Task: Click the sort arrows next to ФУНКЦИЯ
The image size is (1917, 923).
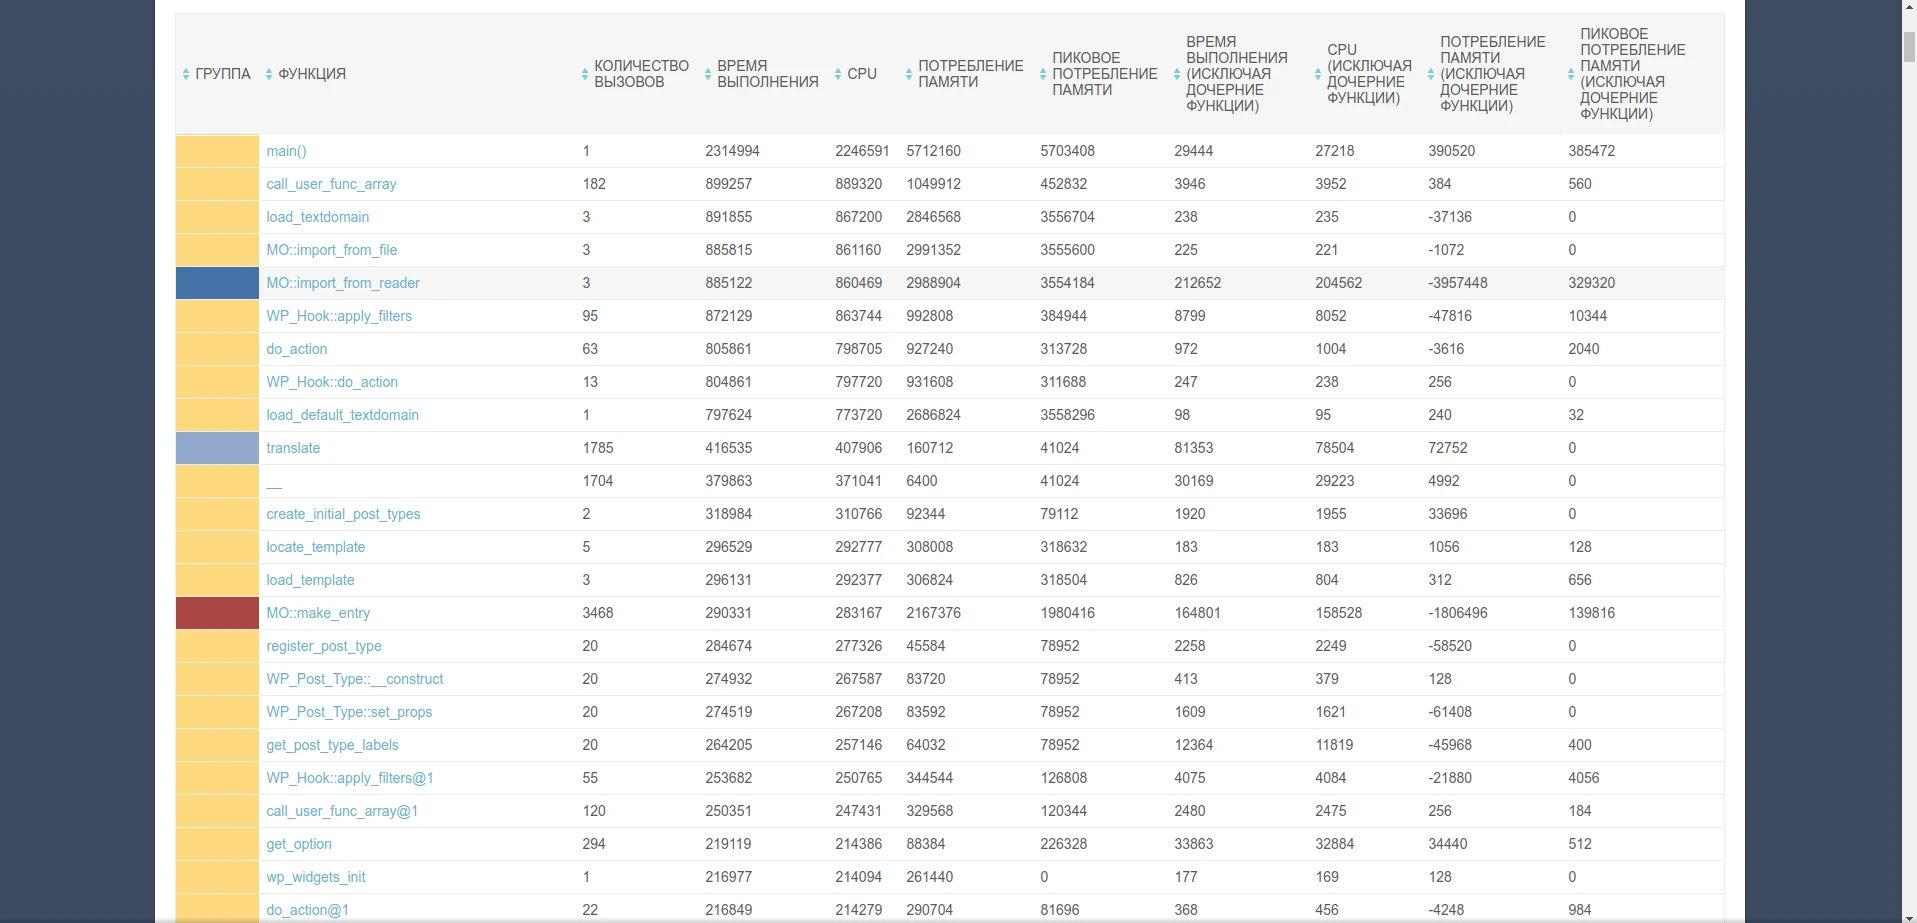Action: coord(269,74)
